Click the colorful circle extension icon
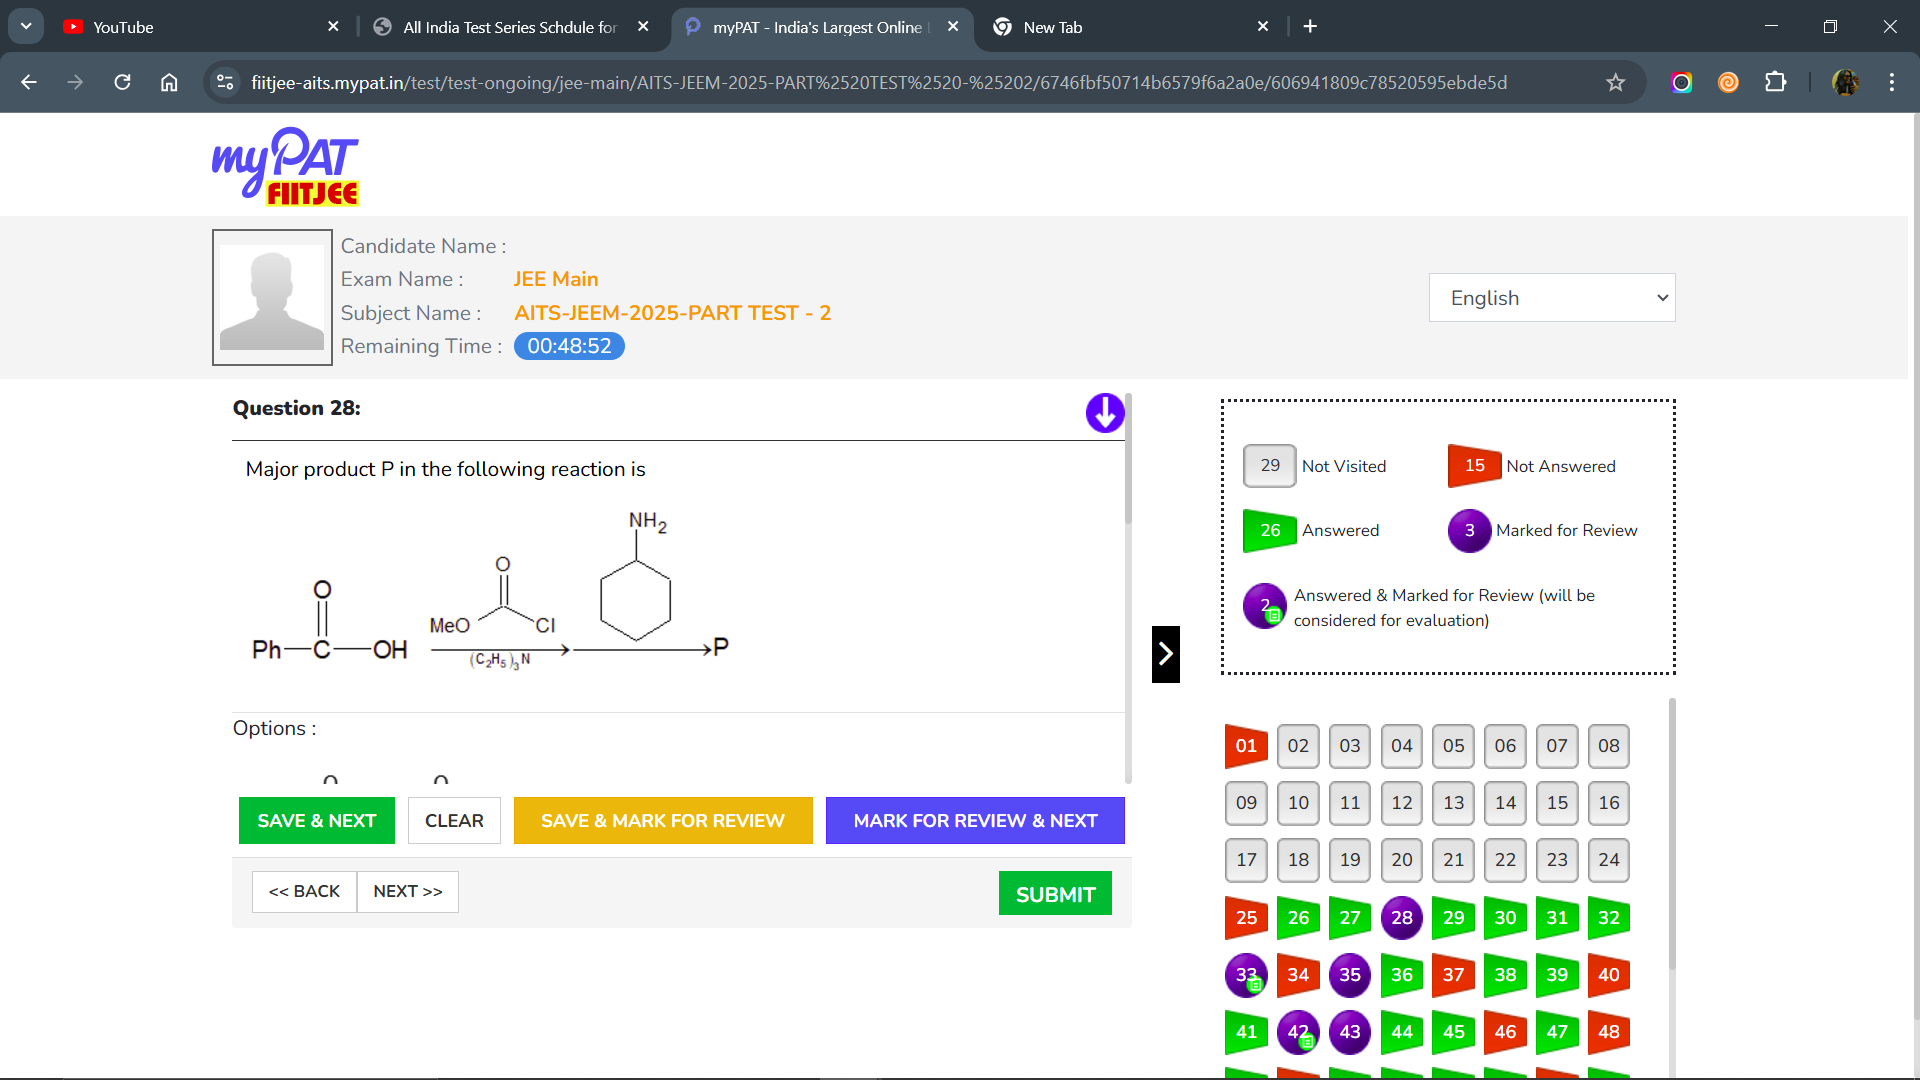 [1681, 82]
